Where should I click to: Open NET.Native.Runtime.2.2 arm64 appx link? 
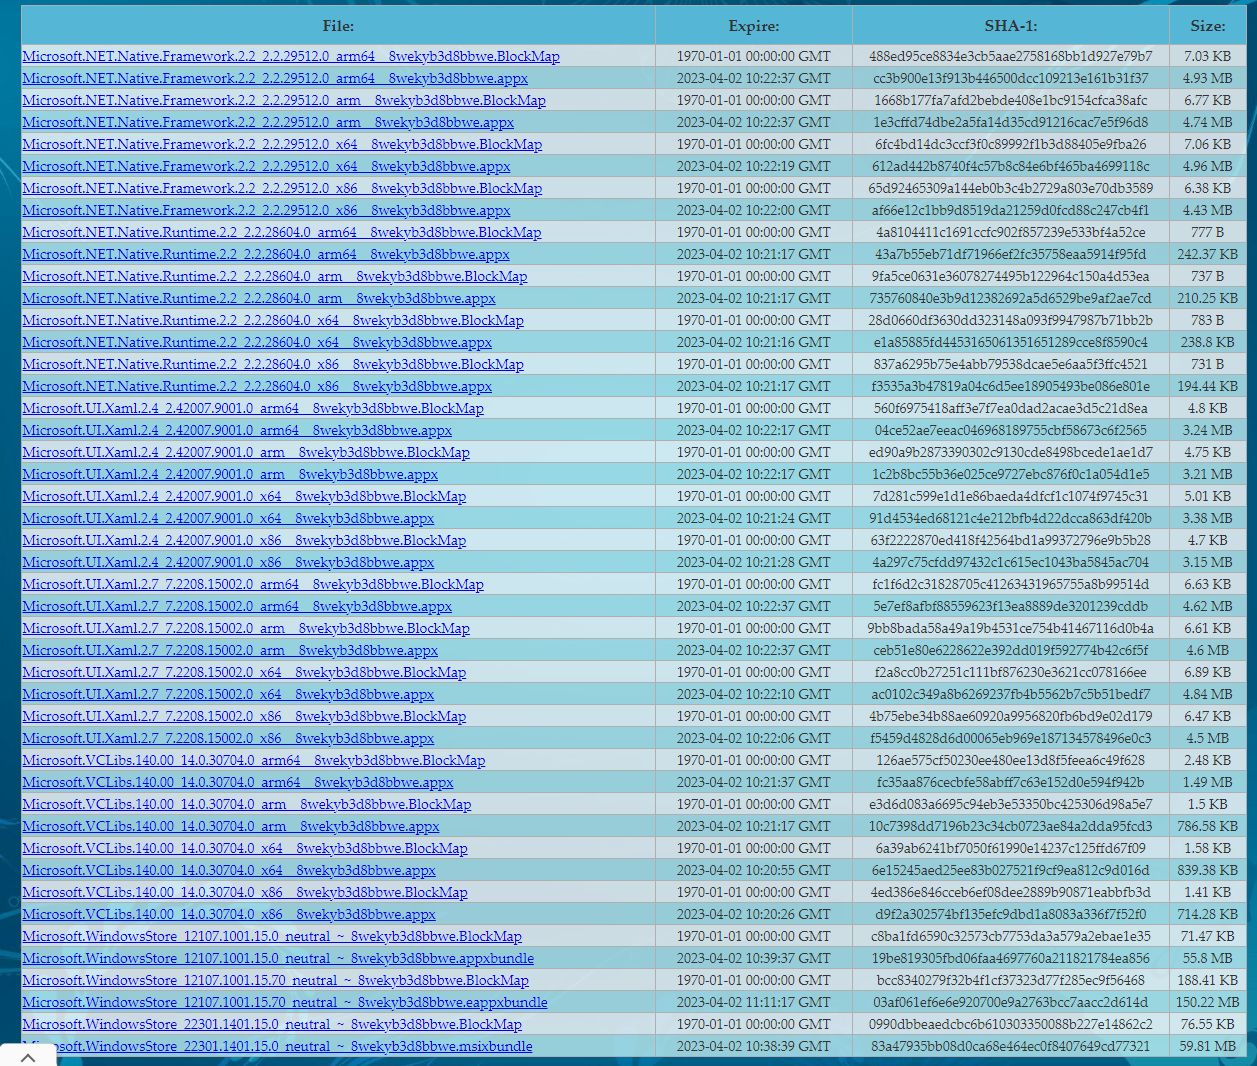[x=266, y=254]
